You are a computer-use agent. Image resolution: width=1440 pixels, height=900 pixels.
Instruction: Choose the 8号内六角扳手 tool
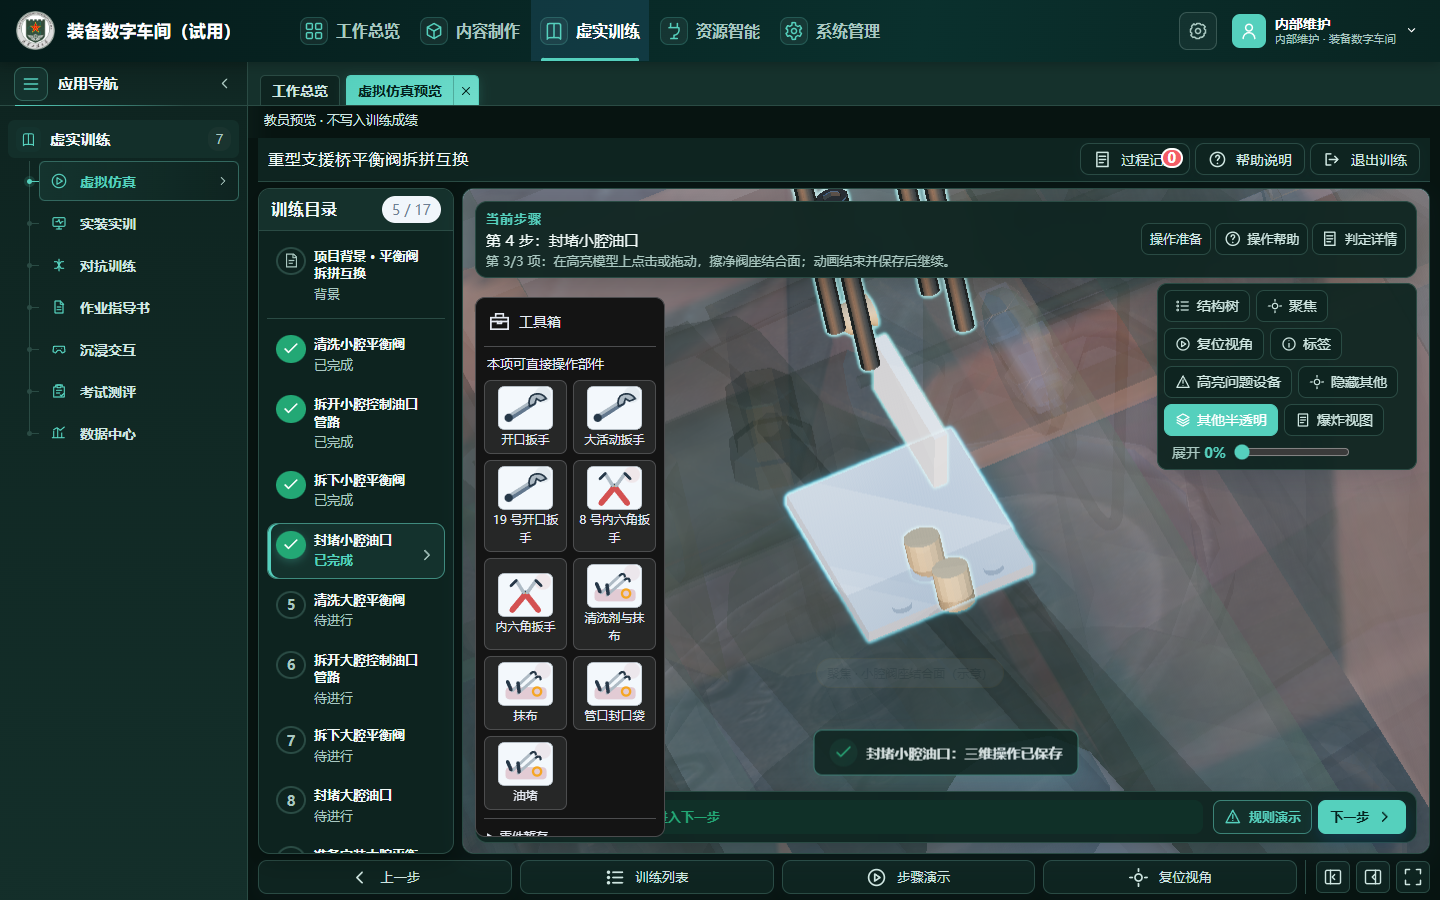[x=614, y=506]
